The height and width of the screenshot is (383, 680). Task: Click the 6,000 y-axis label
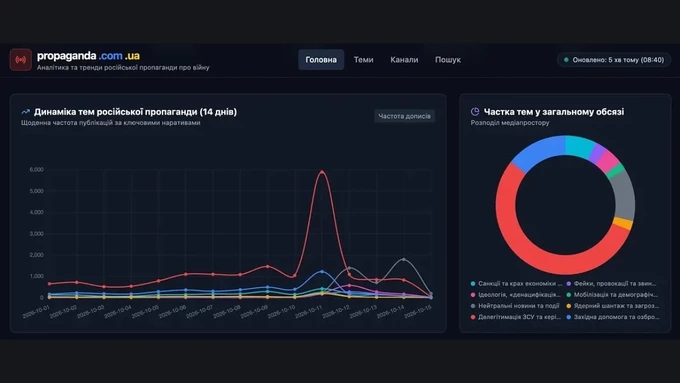pos(36,170)
